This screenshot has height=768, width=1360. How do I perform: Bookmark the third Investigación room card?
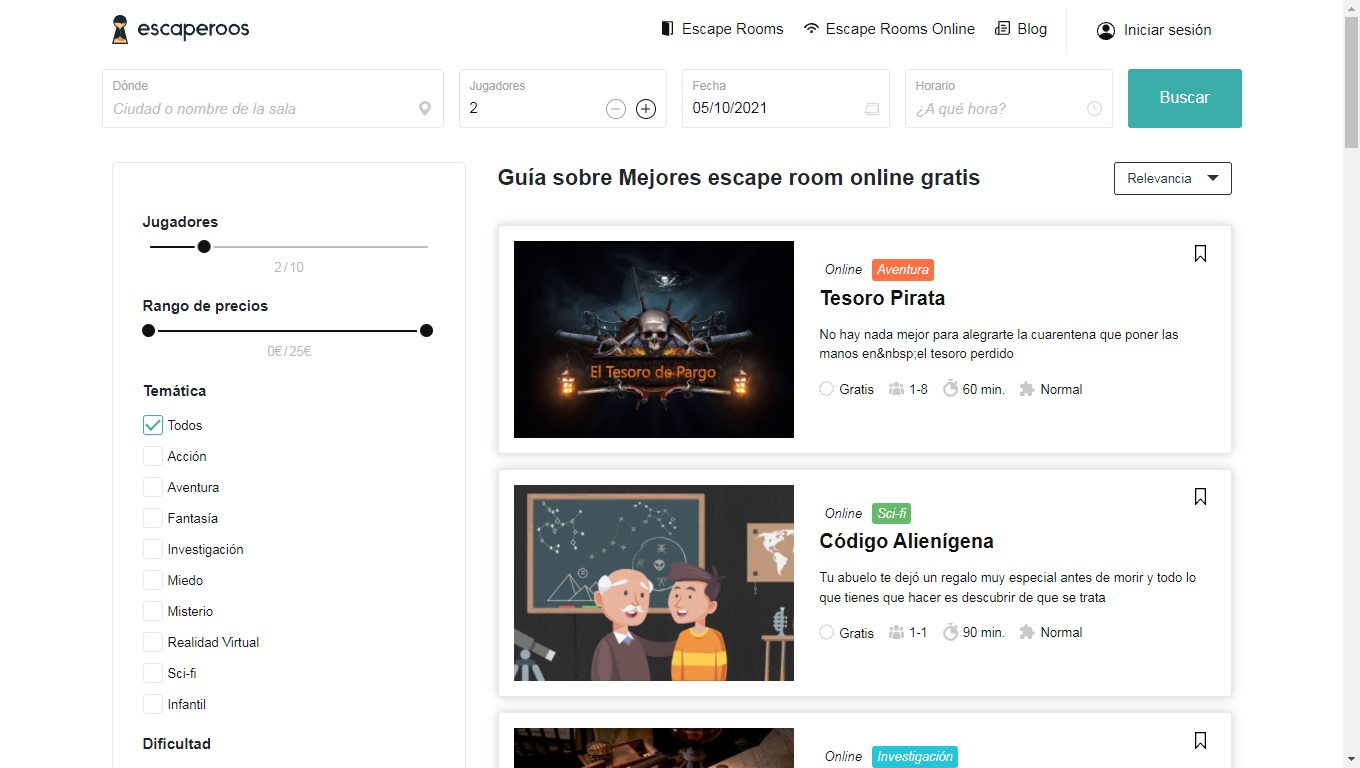[1200, 741]
